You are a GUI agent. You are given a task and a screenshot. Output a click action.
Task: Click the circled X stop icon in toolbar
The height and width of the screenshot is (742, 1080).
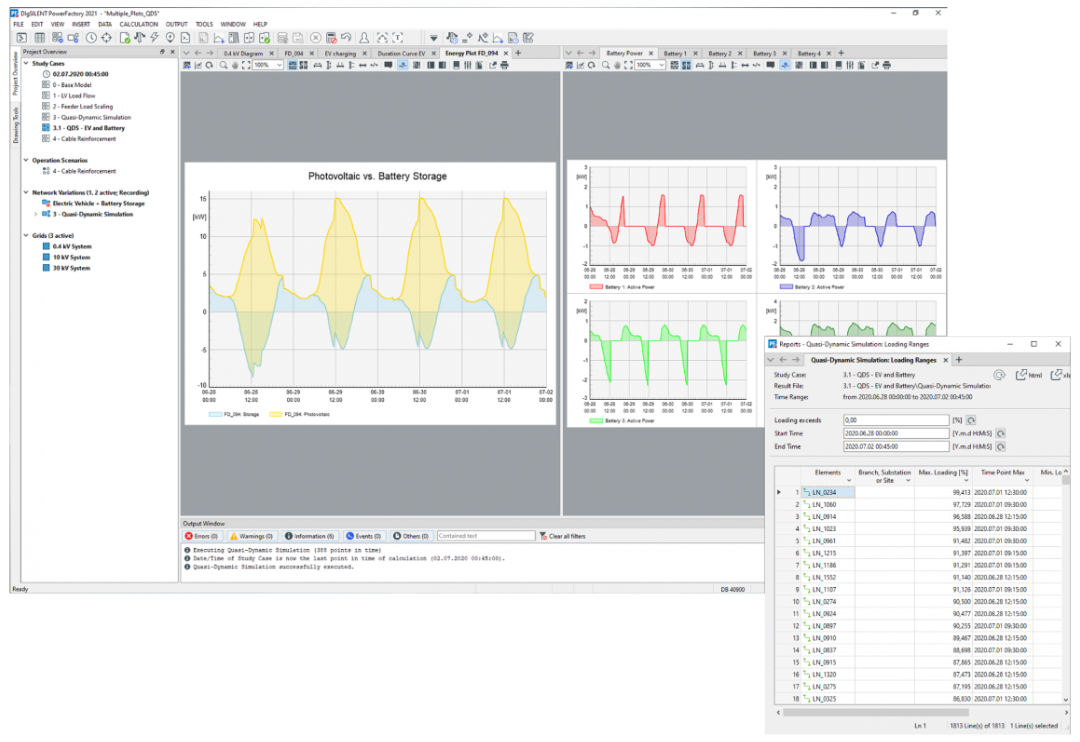click(x=315, y=38)
